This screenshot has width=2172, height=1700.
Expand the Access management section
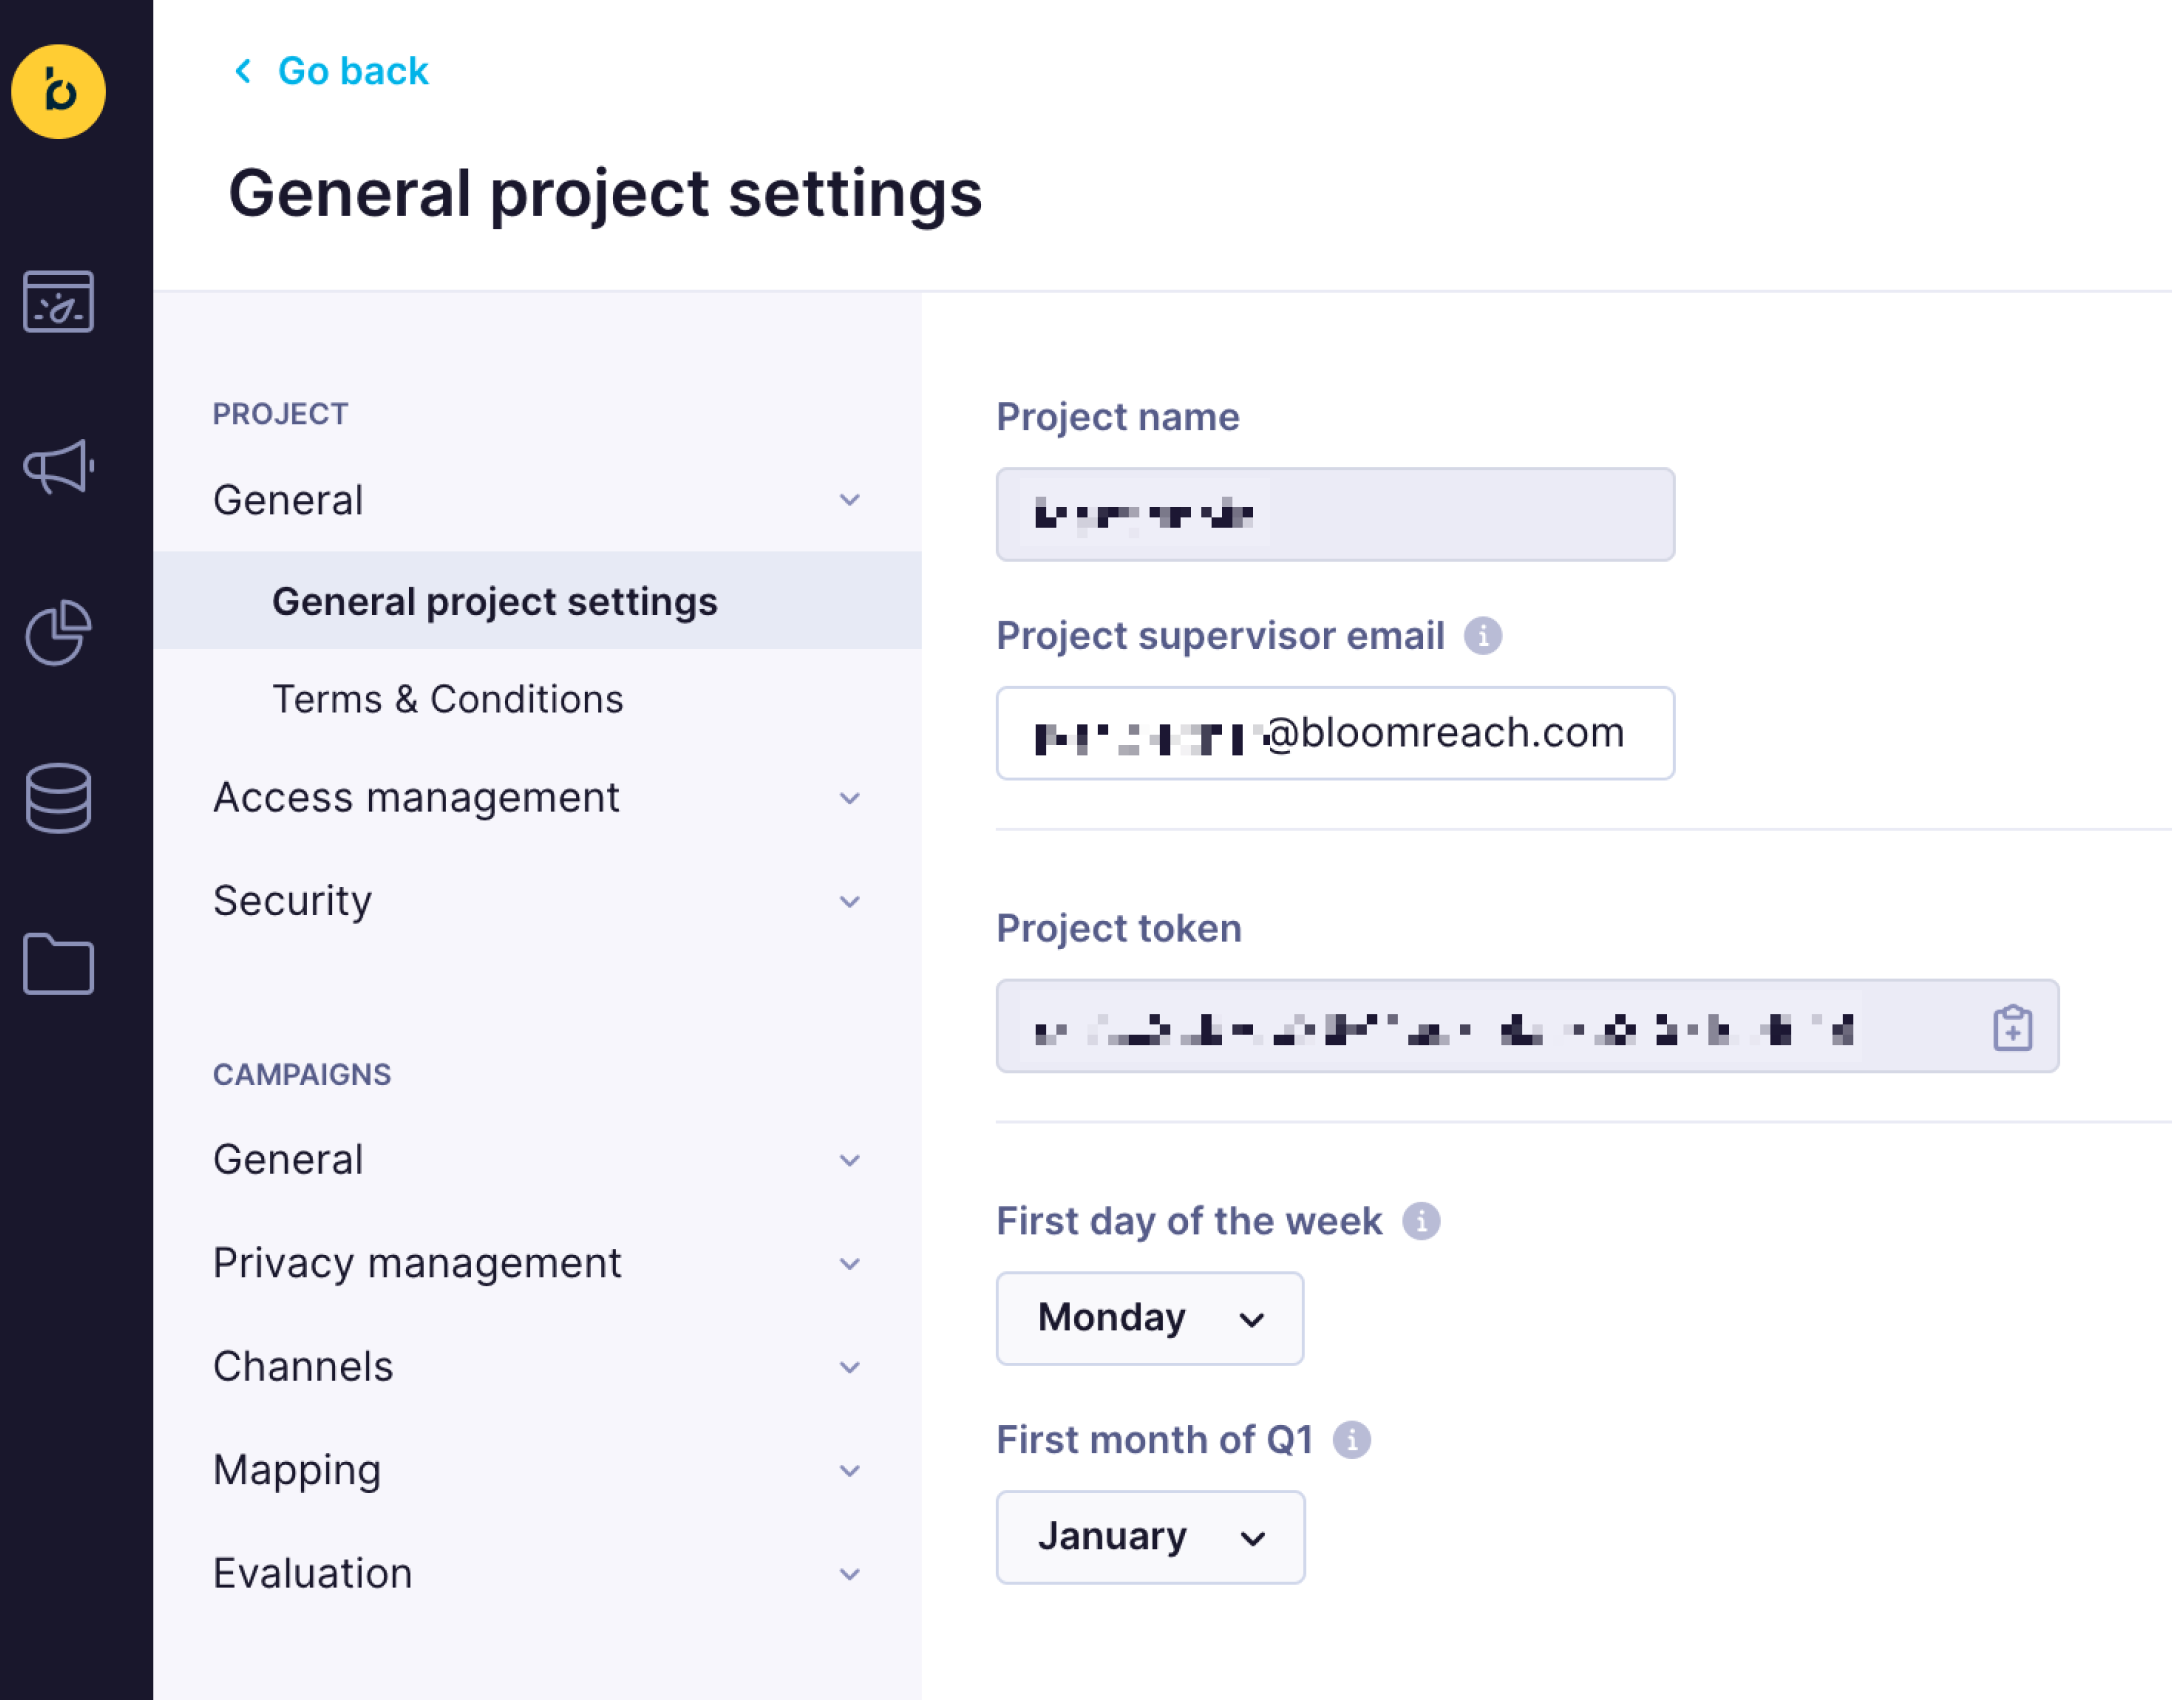tap(536, 798)
